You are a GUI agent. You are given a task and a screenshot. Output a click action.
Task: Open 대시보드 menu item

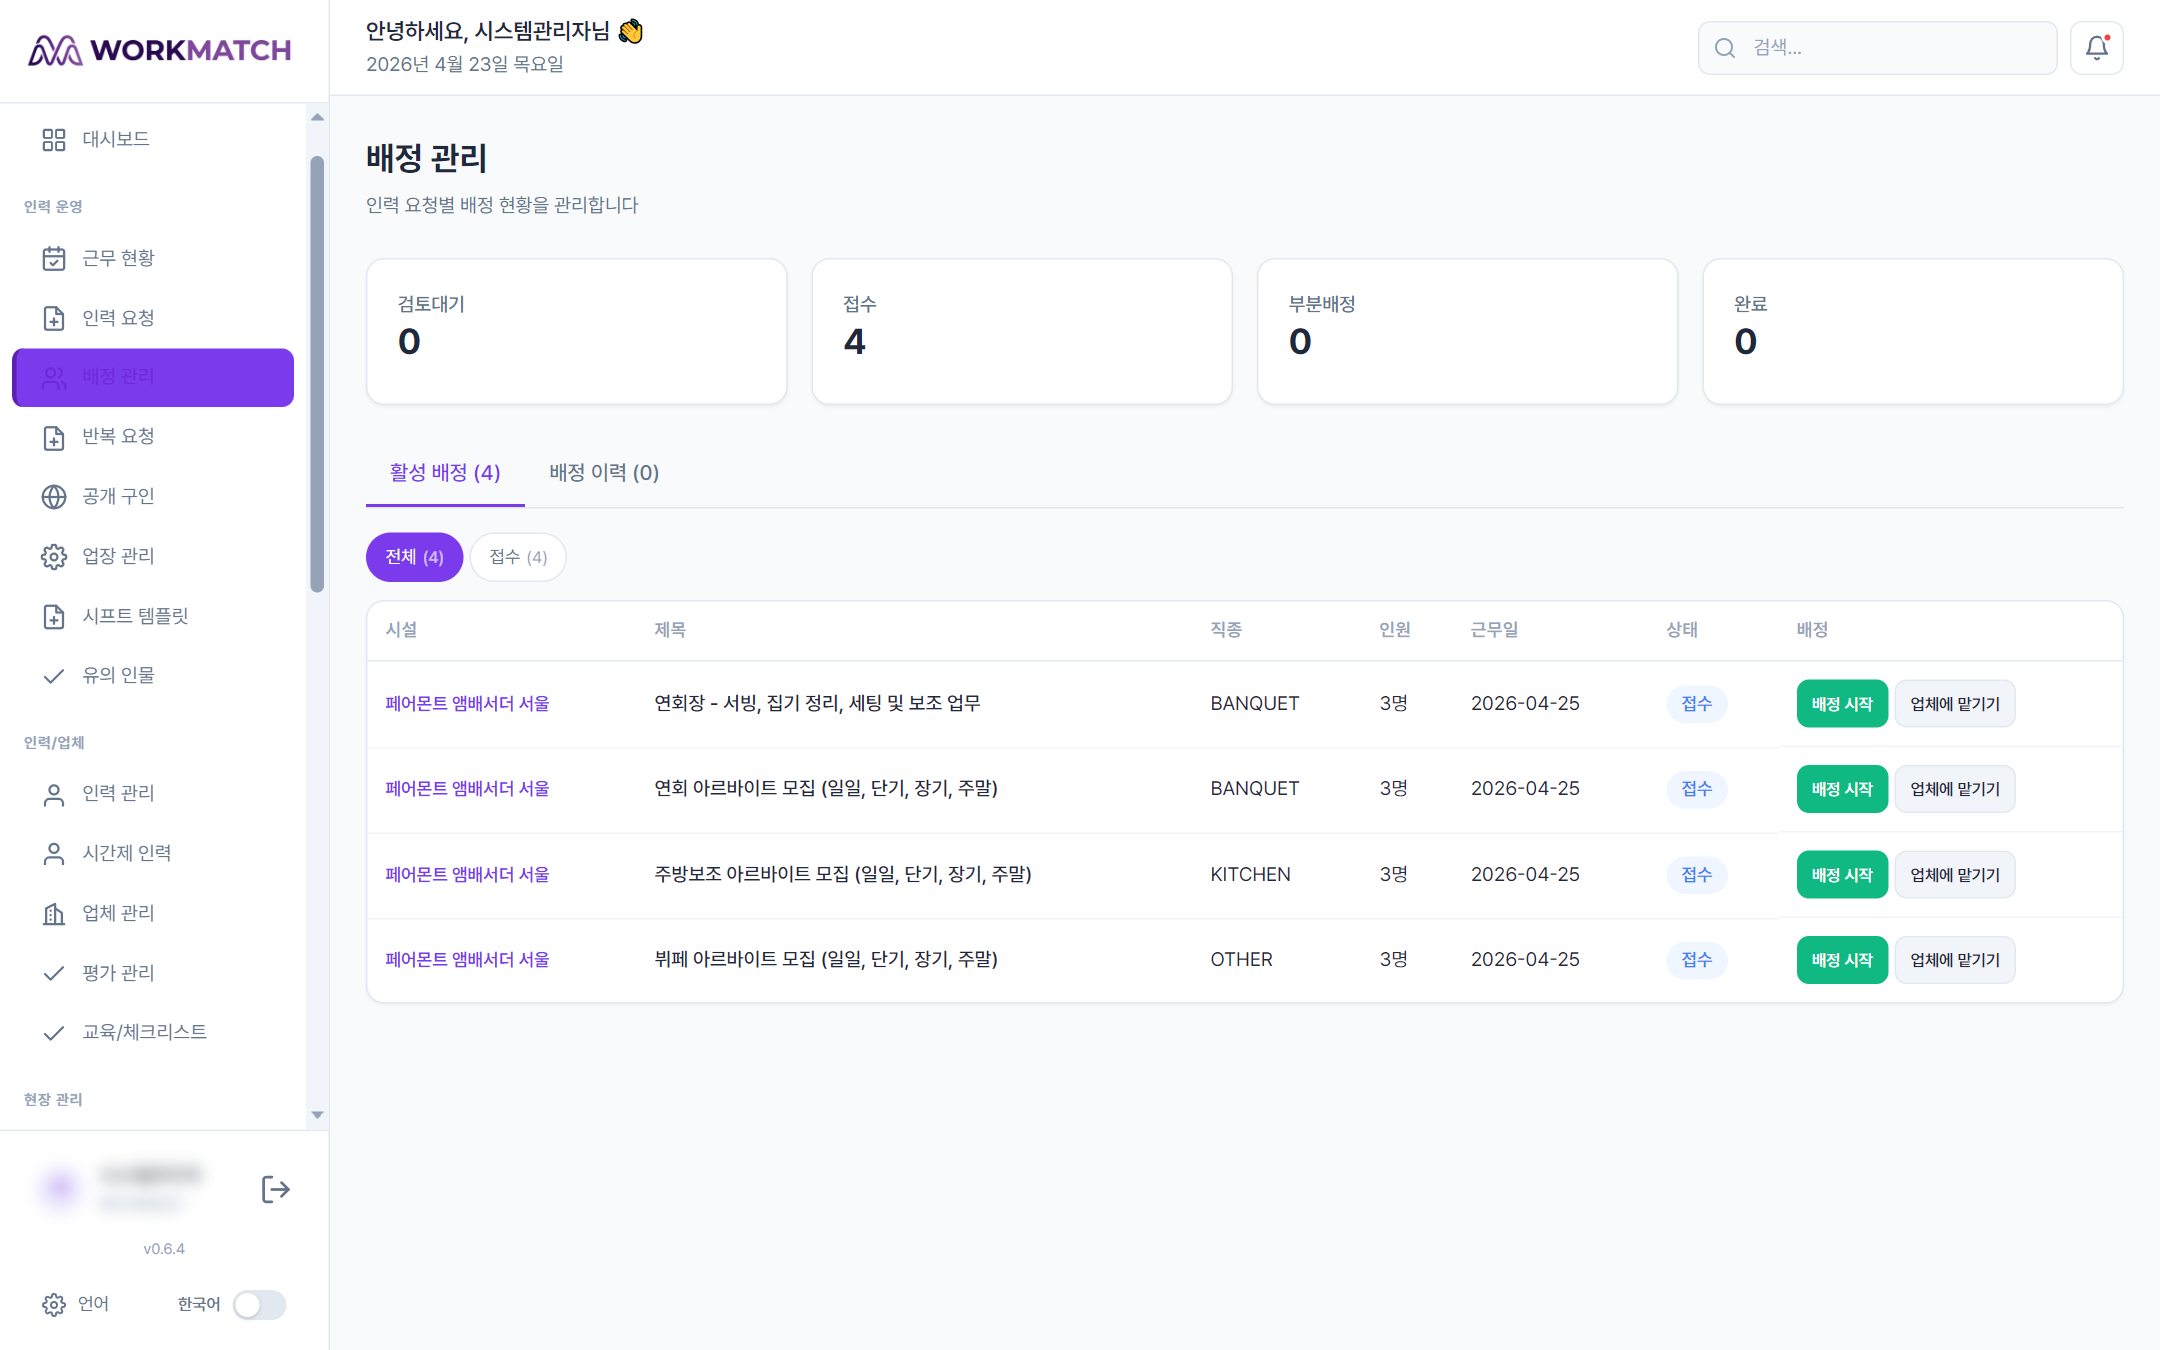coord(153,139)
